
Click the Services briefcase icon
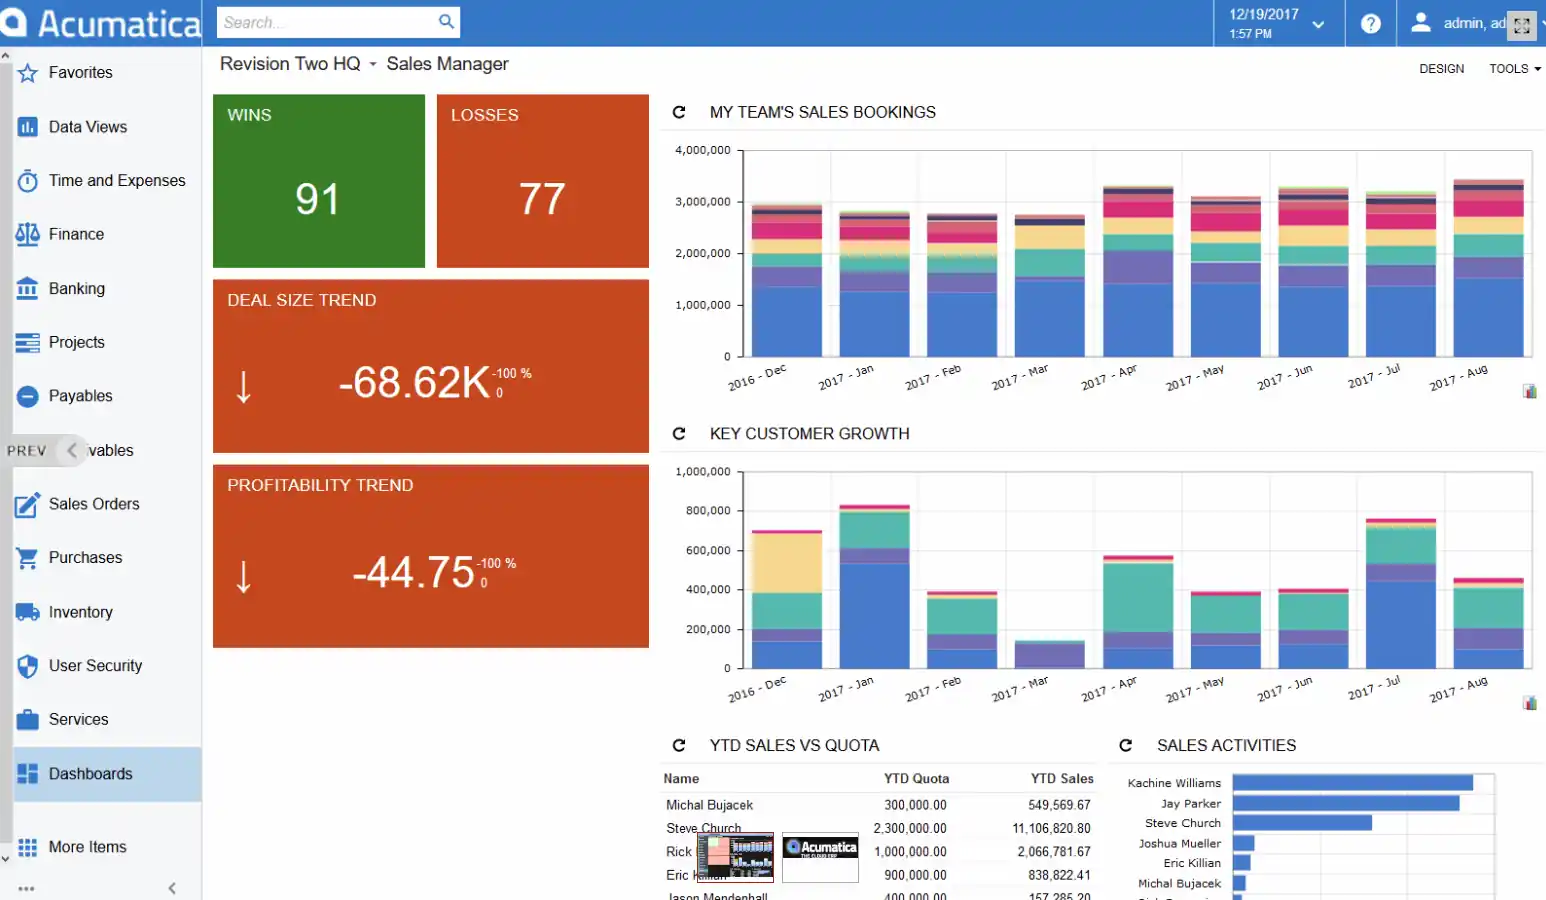click(x=28, y=720)
